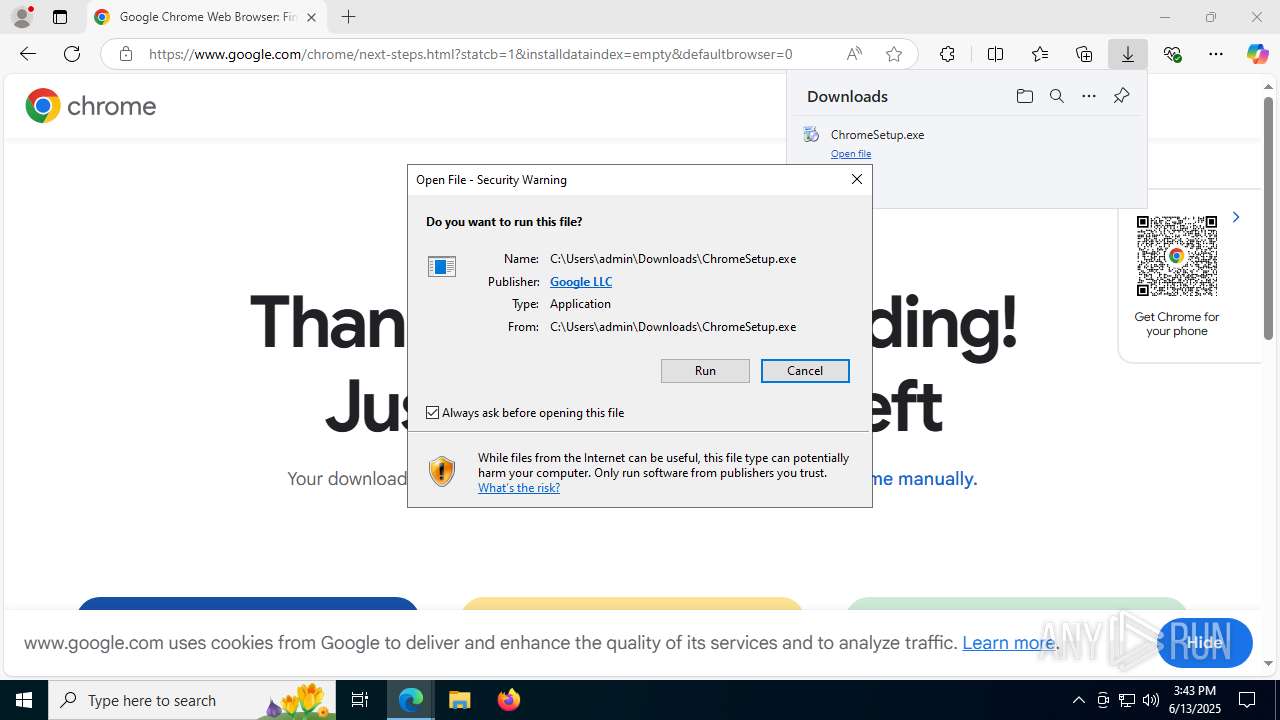
Task: Close the Google Chrome Web Browser tab
Action: coord(311,17)
